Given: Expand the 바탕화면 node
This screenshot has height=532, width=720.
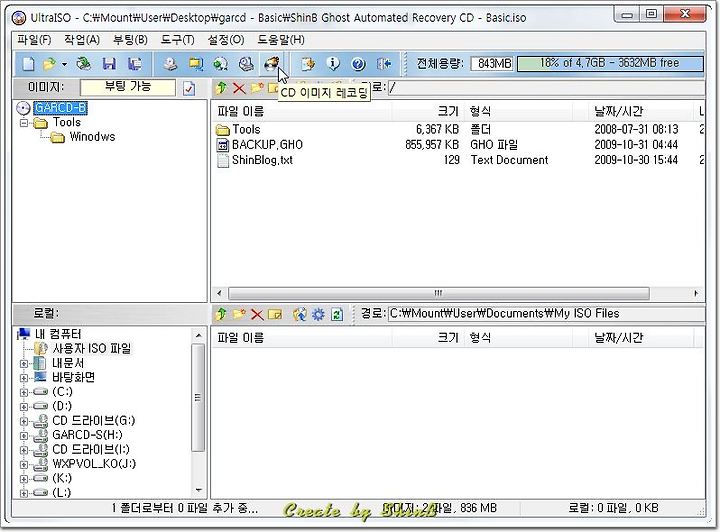Looking at the screenshot, I should [x=24, y=378].
